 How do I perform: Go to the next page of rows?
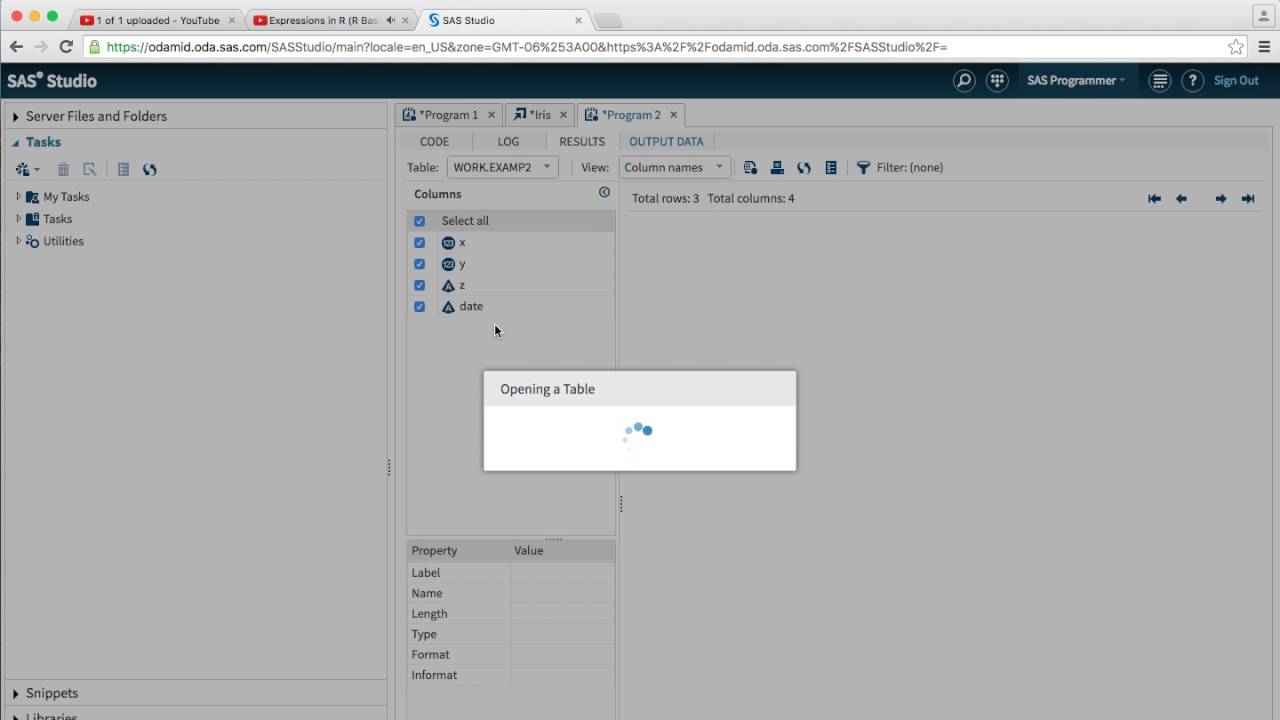click(x=1221, y=199)
